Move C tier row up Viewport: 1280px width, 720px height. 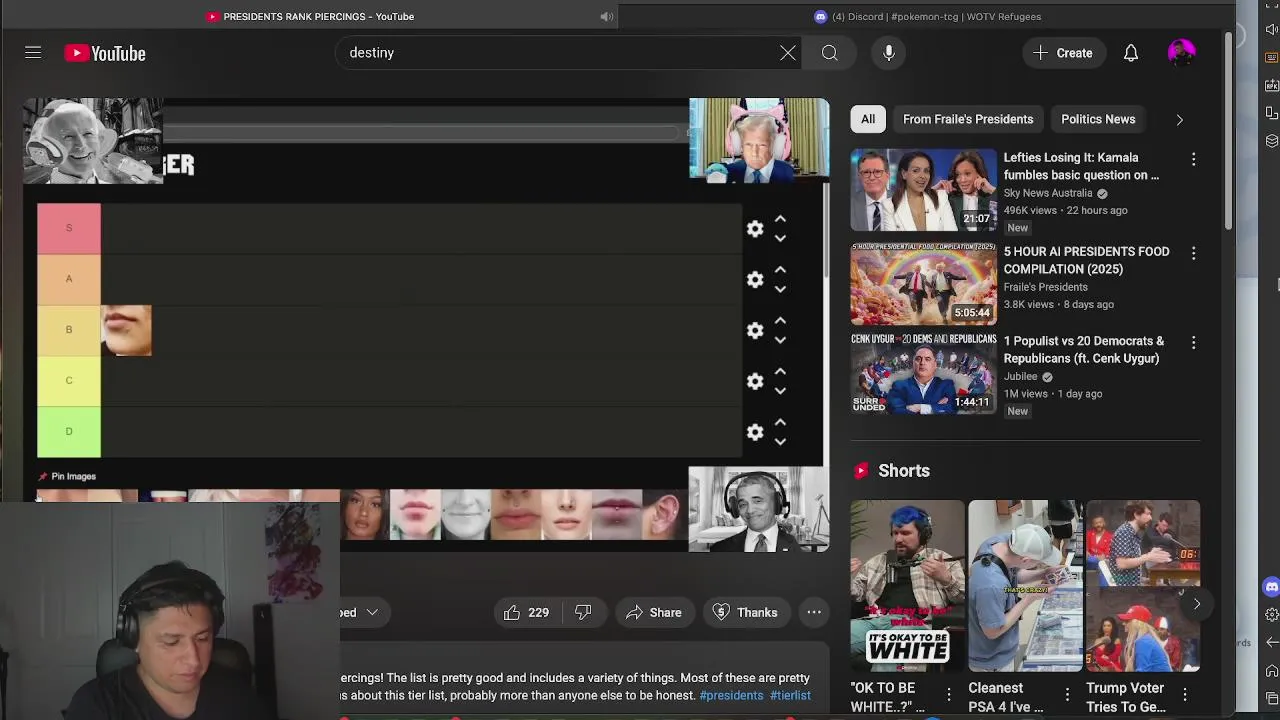(780, 372)
